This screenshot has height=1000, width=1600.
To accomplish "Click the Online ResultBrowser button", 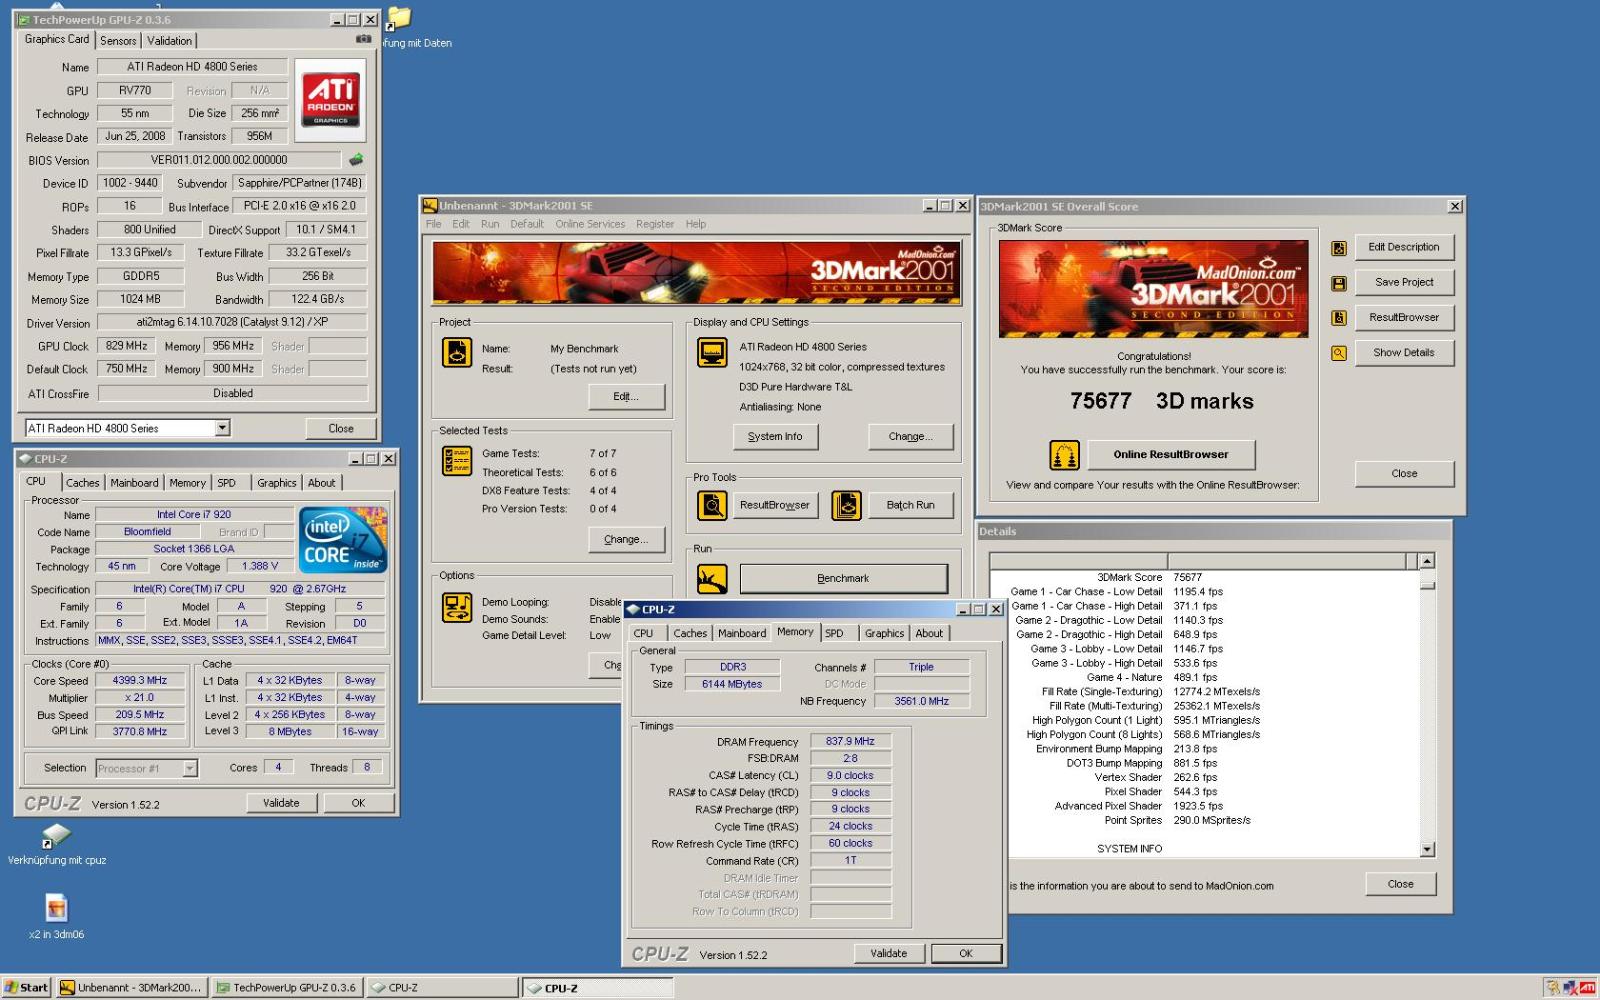I will coord(1171,455).
